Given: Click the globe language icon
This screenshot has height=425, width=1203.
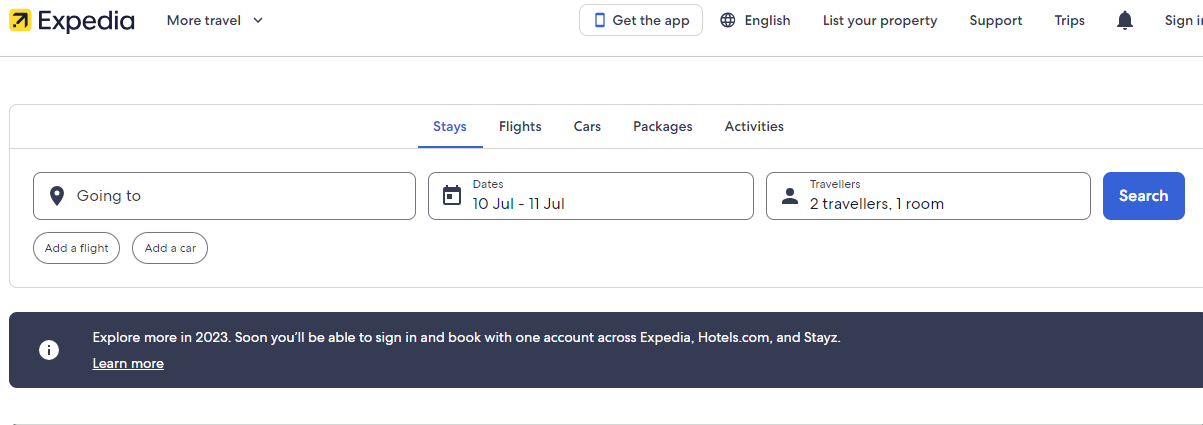Looking at the screenshot, I should (x=728, y=20).
